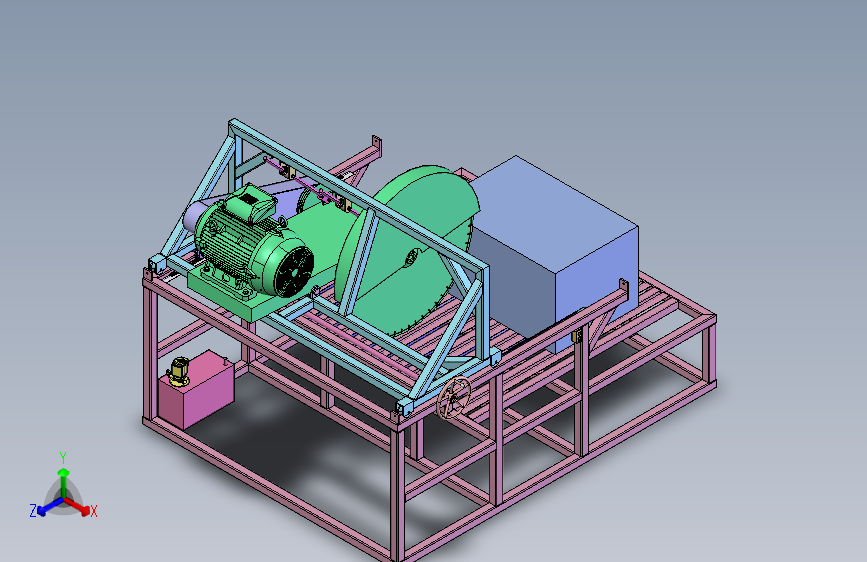
Task: Select the round handwheel on the frame front
Action: [x=454, y=398]
